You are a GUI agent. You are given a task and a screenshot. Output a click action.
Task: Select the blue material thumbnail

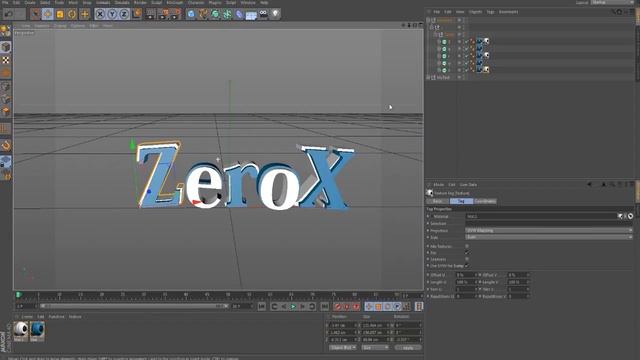point(37,331)
